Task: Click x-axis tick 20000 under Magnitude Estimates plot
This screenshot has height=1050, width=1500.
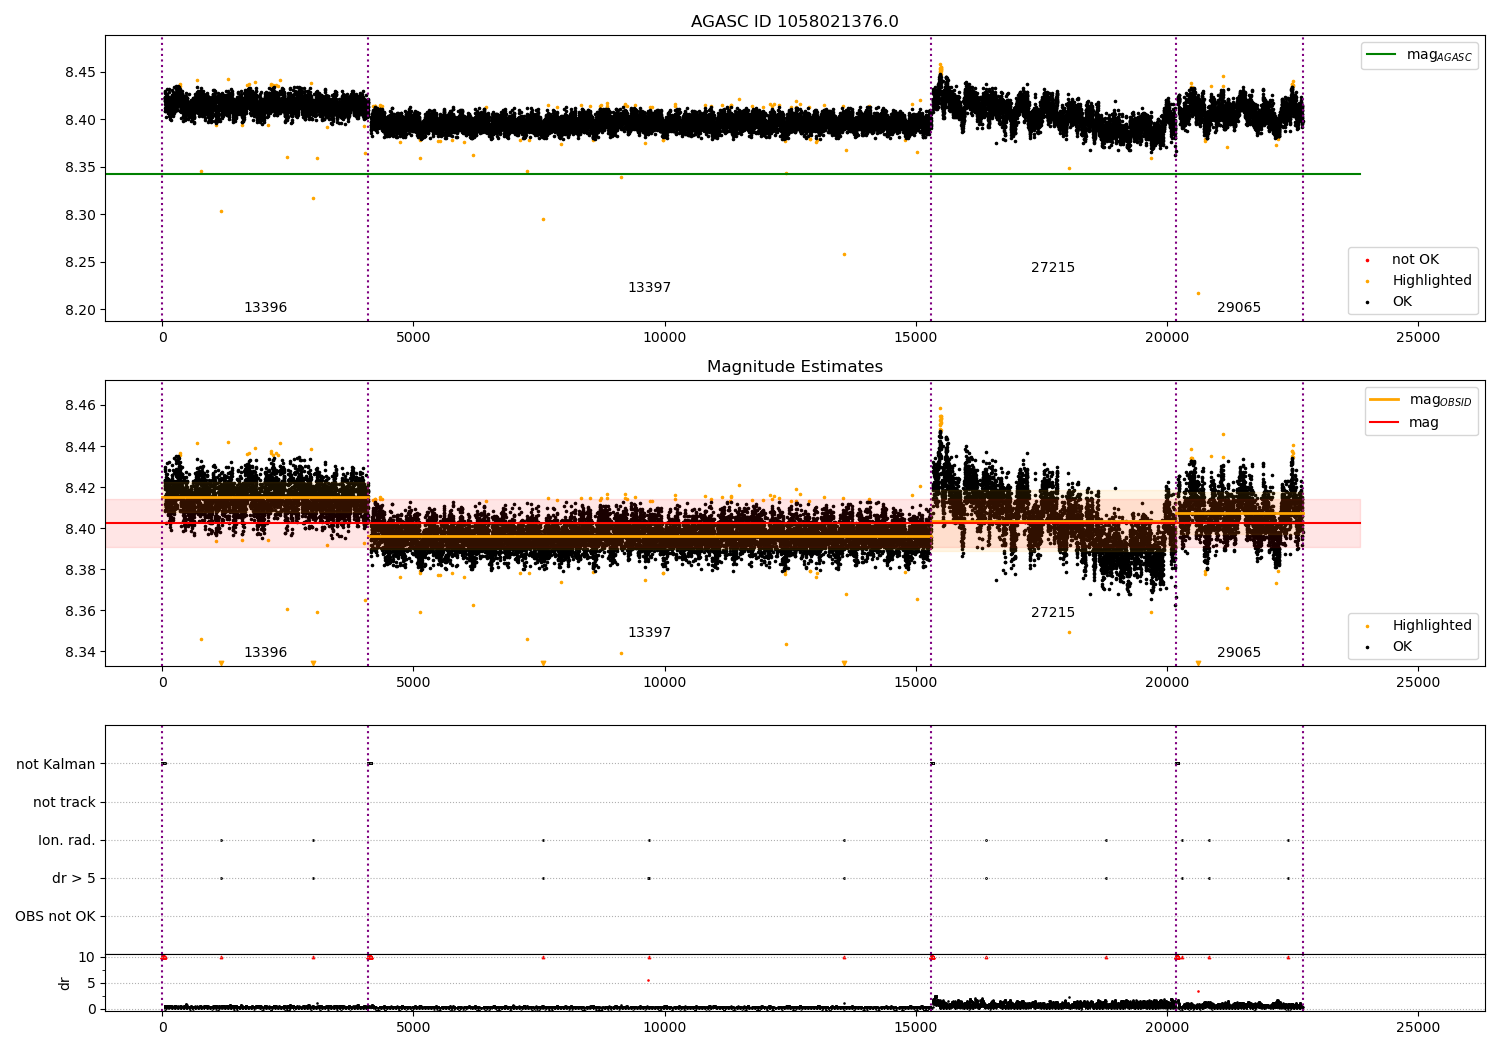Action: [1167, 682]
